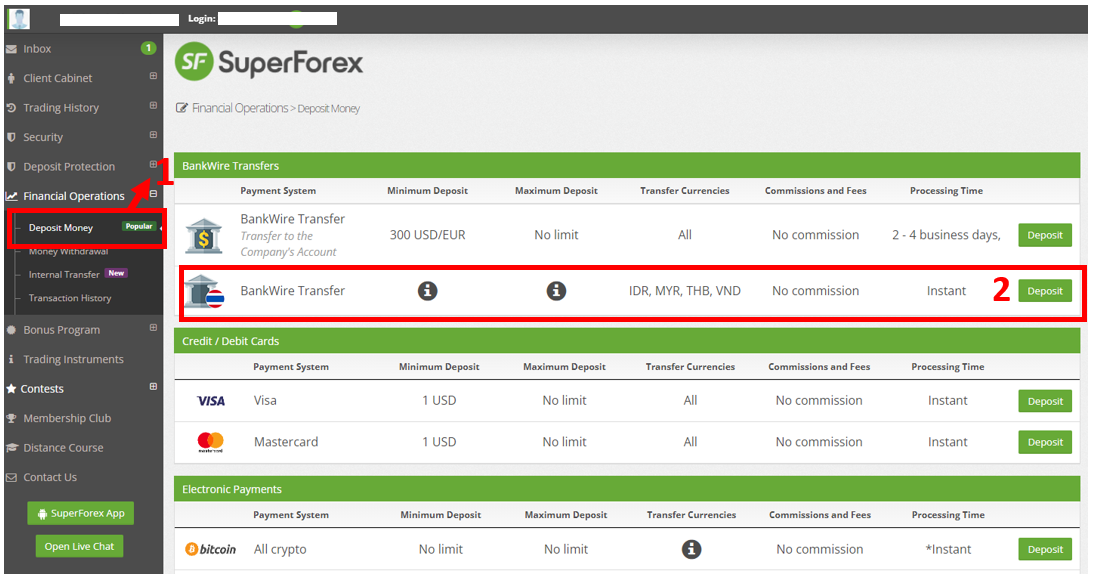
Task: Click the info icon under Maximum Deposit
Action: [x=556, y=291]
